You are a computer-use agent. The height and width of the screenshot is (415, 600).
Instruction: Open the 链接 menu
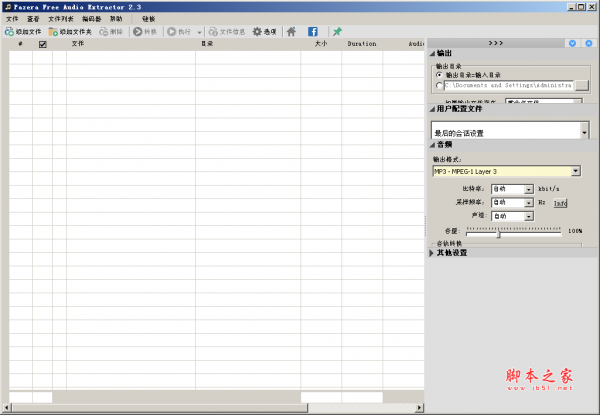click(148, 19)
